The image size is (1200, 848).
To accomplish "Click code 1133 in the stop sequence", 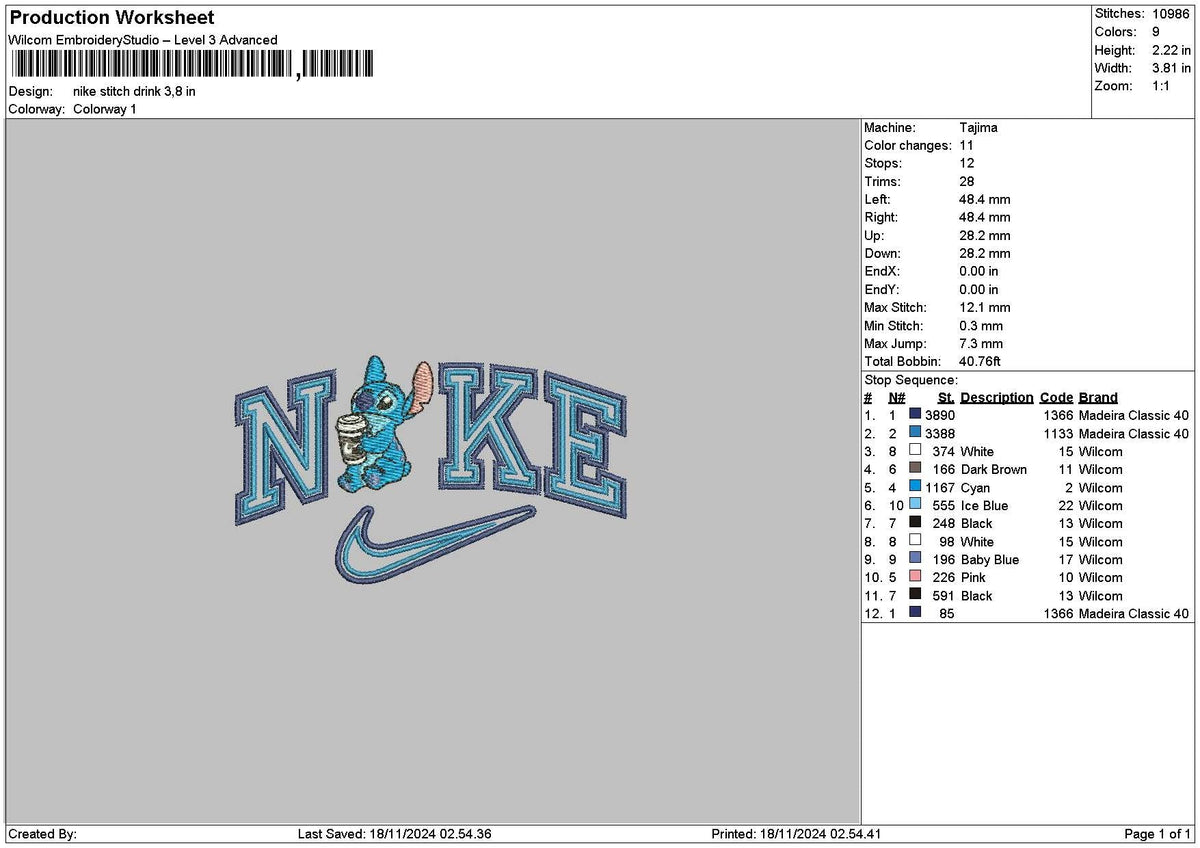I will click(1058, 433).
